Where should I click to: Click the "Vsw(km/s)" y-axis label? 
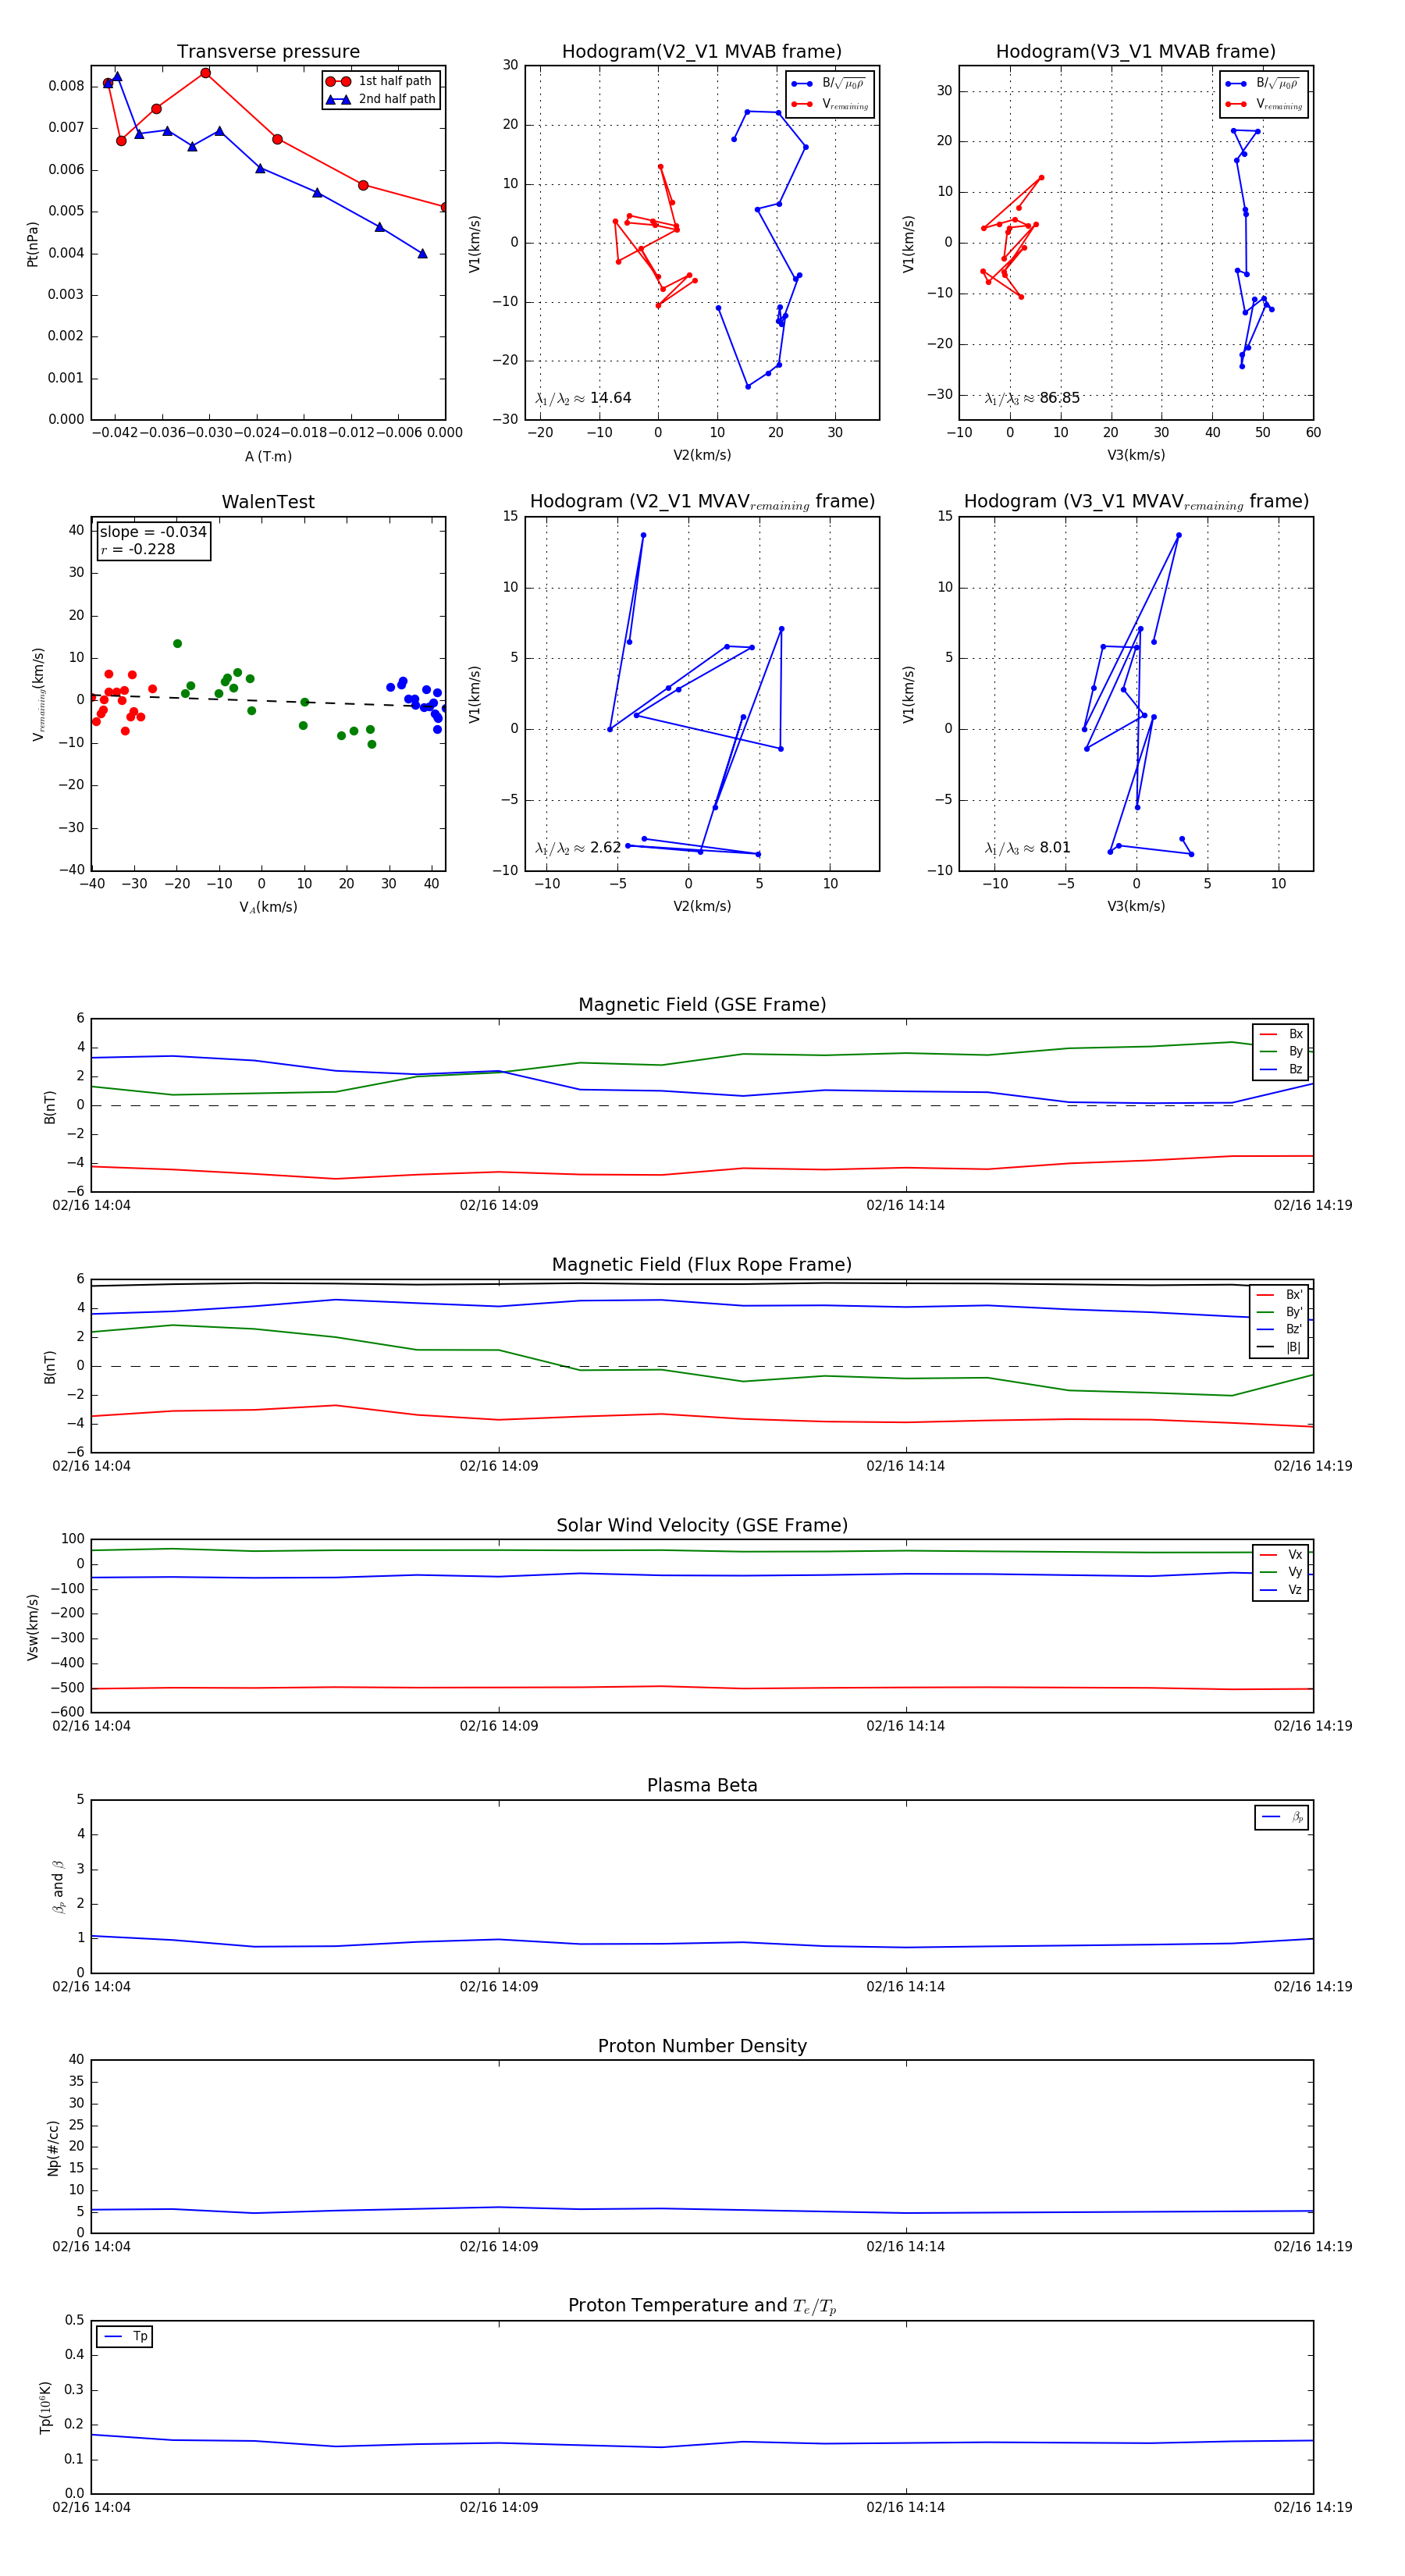tap(33, 1627)
